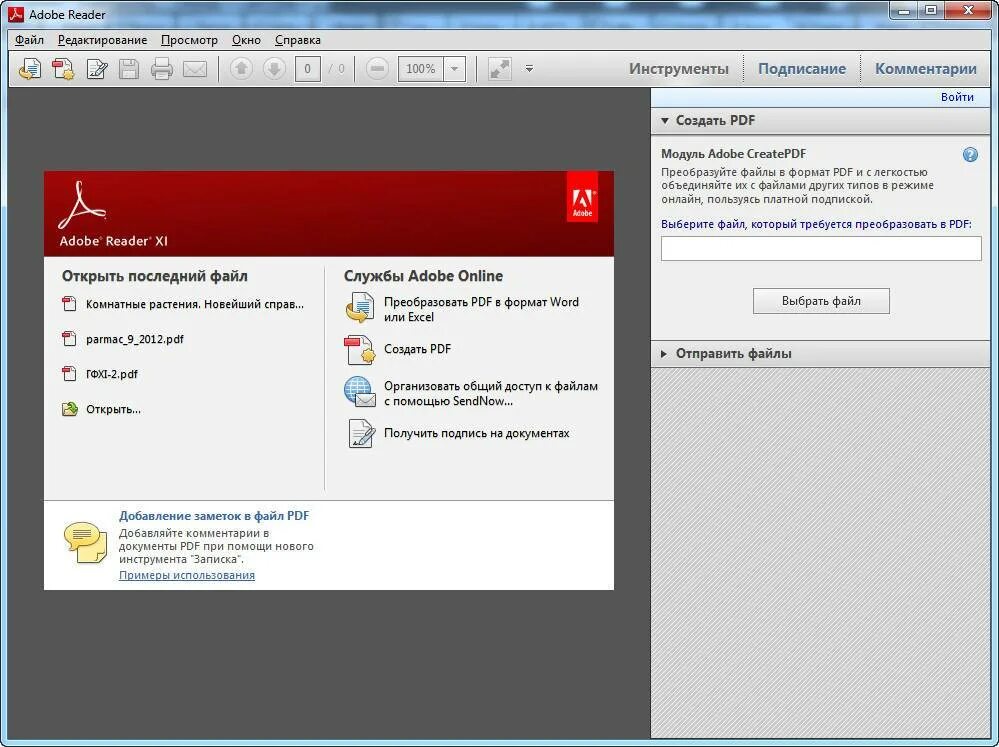Click the signature pen document icon
999x747 pixels.
361,433
